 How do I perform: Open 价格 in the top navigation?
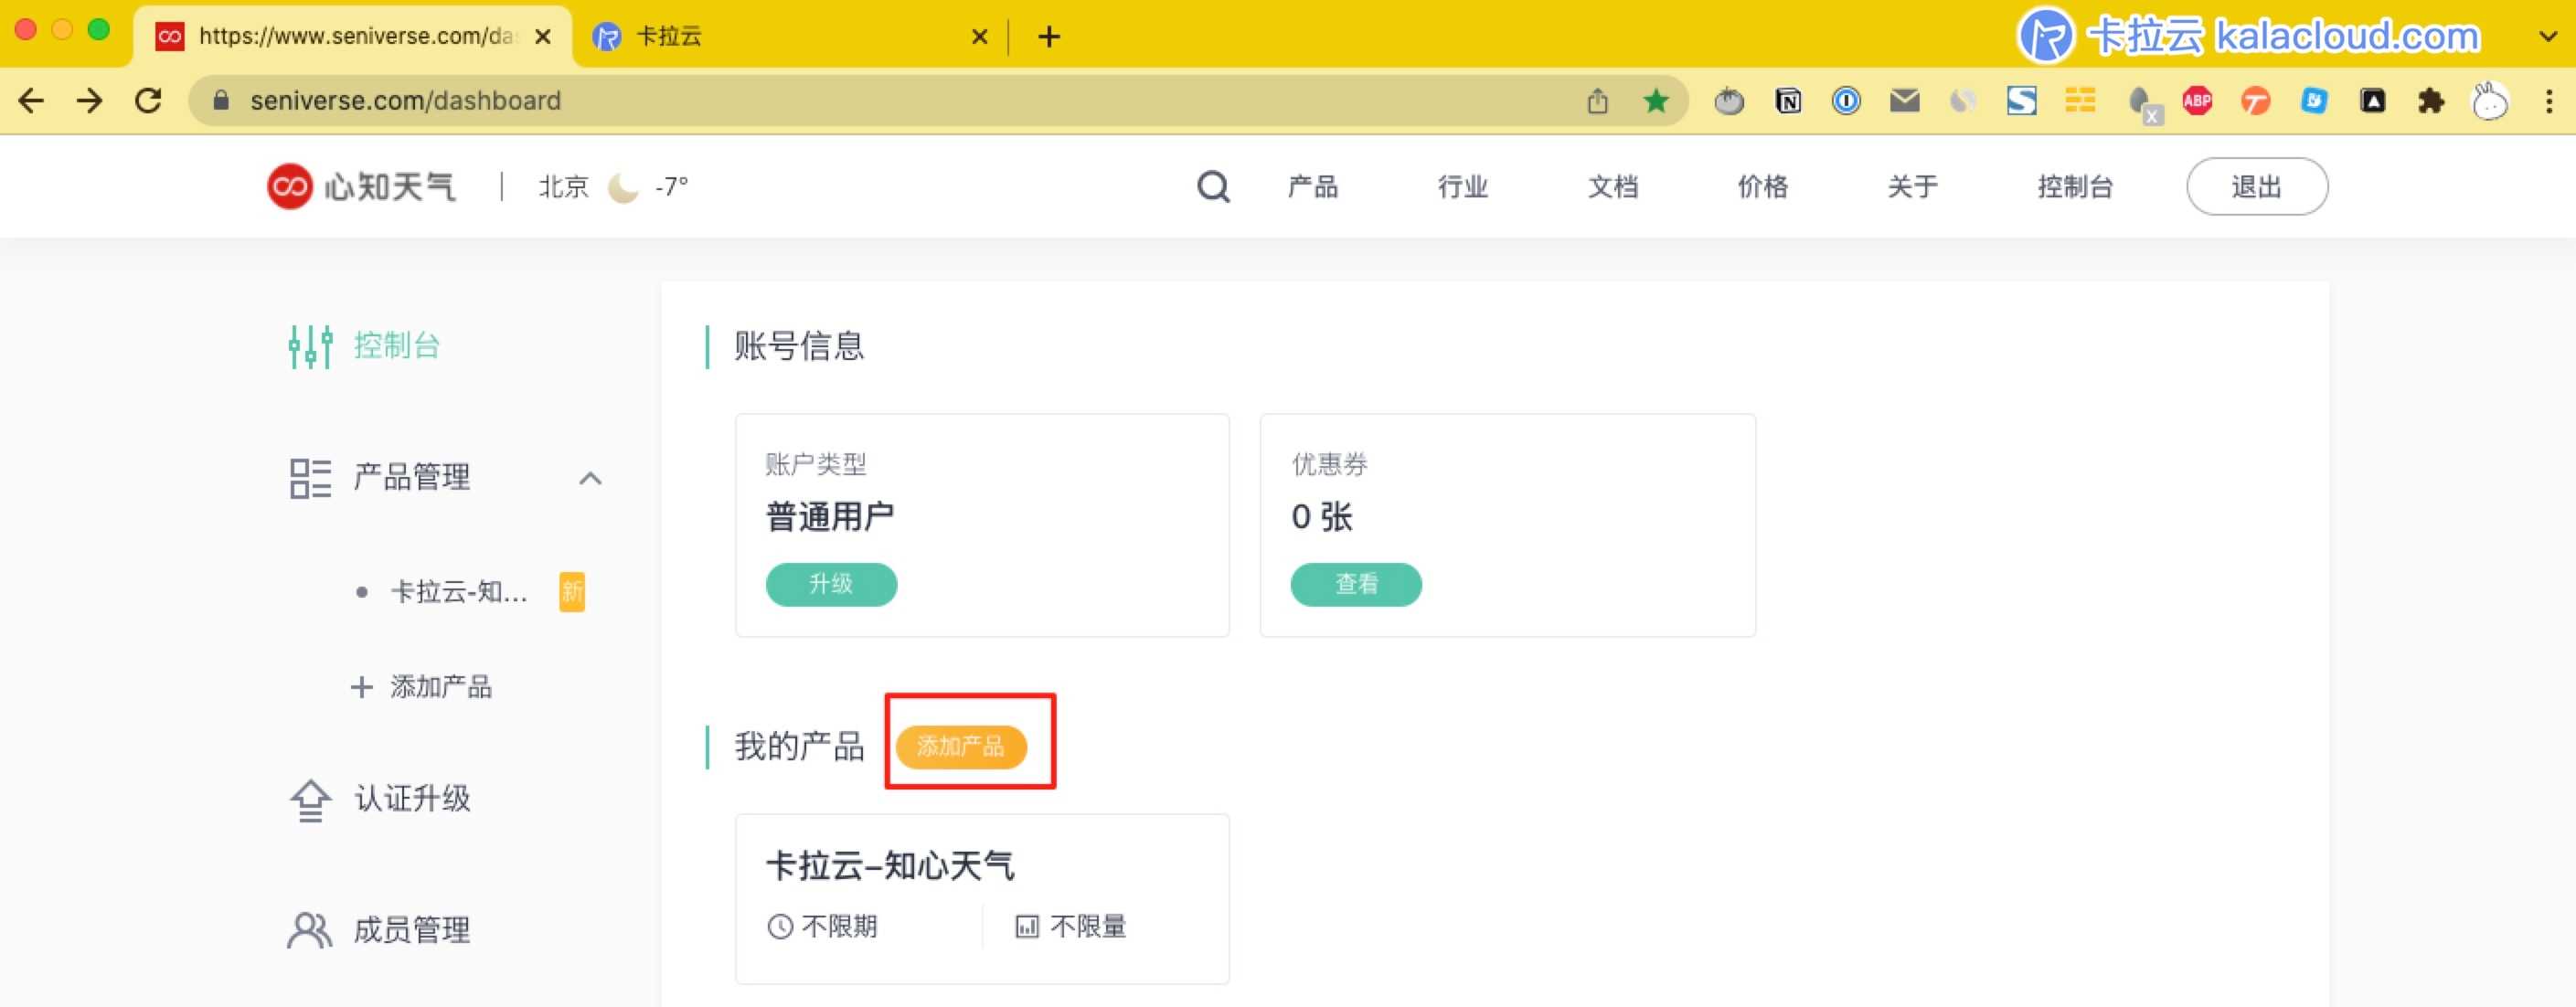coord(1762,186)
